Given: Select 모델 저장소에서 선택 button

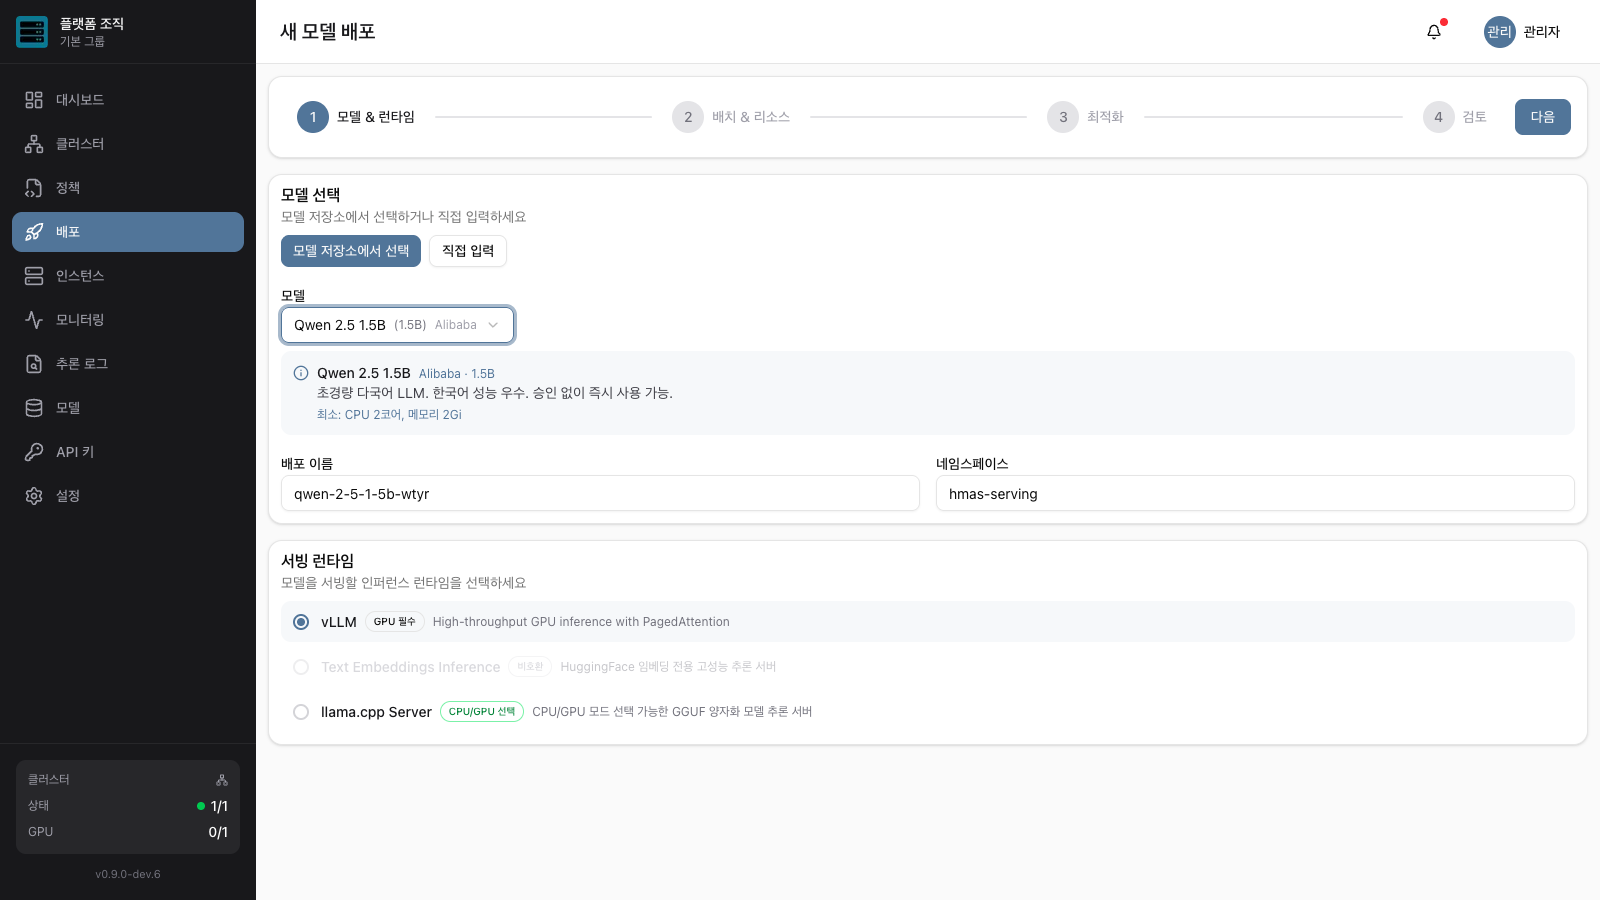Looking at the screenshot, I should (351, 251).
